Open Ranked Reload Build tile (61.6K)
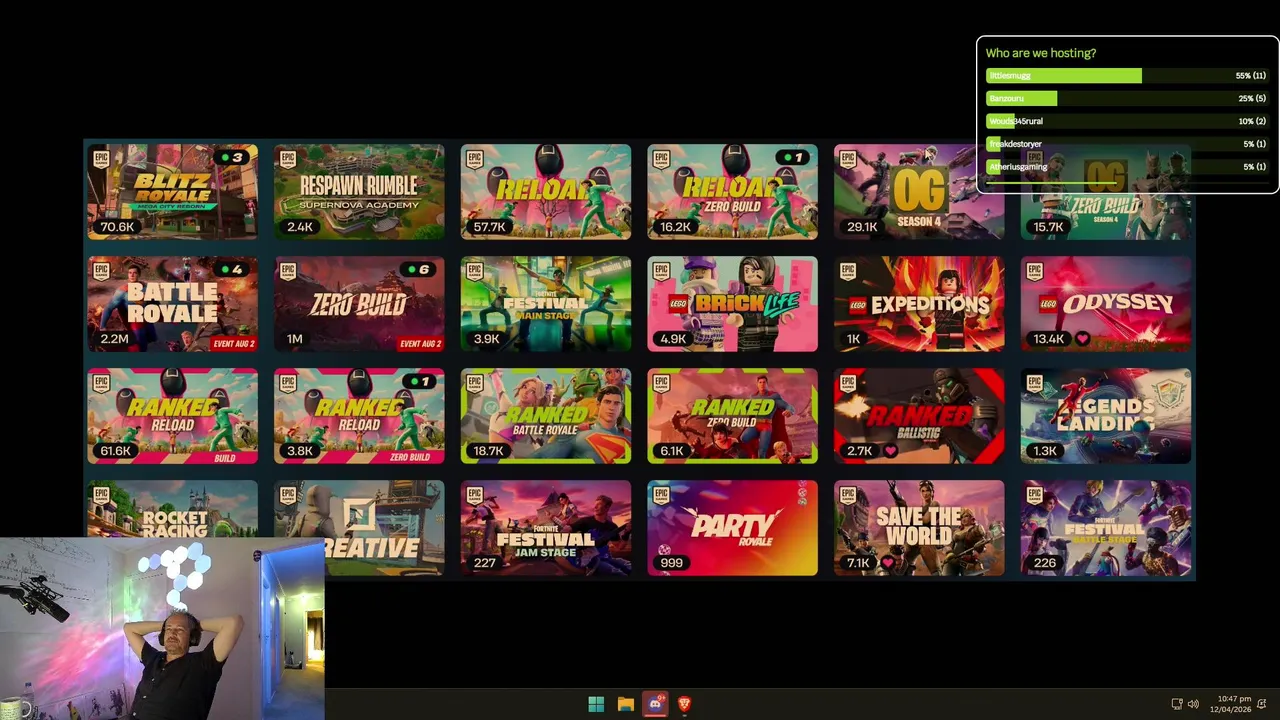Image resolution: width=1280 pixels, height=720 pixels. [172, 416]
